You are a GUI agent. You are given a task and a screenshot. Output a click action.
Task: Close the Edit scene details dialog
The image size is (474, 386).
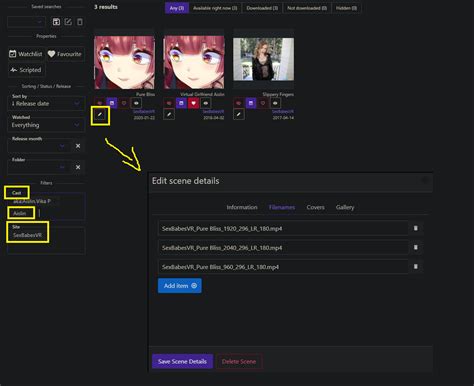[424, 180]
